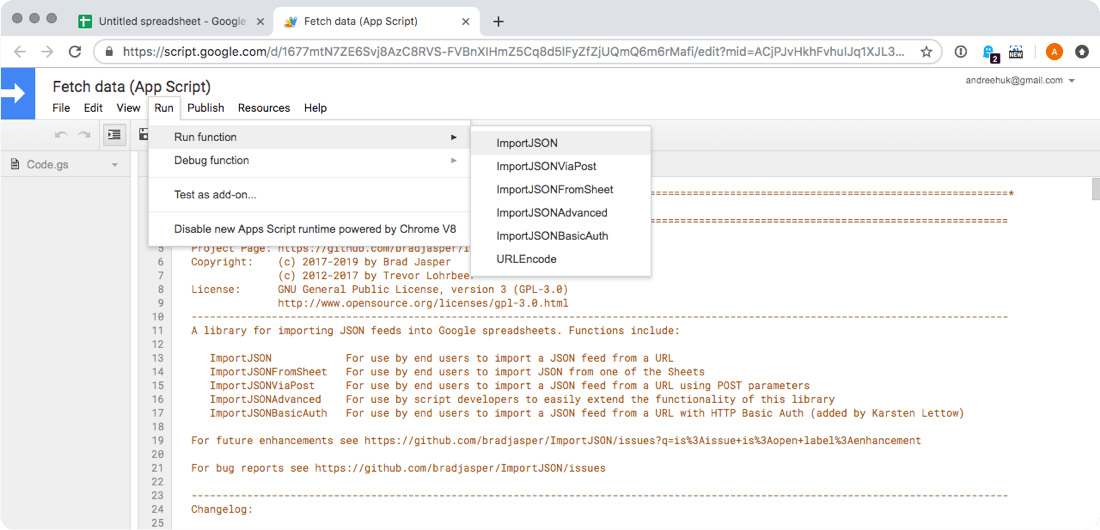
Task: Choose ImportJSONBasicAuth in the submenu
Action: 552,236
